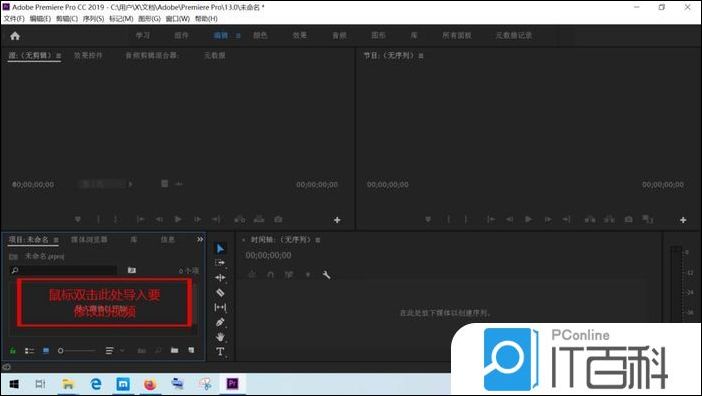Viewport: 702px width, 396px height.
Task: Export frame camera in Program monitor
Action: pos(629,219)
